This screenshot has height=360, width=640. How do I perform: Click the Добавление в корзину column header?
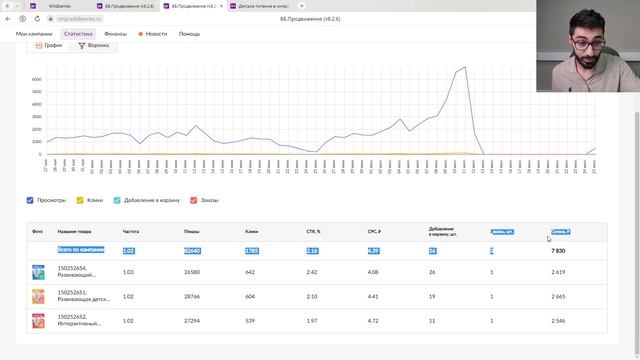pyautogui.click(x=442, y=231)
